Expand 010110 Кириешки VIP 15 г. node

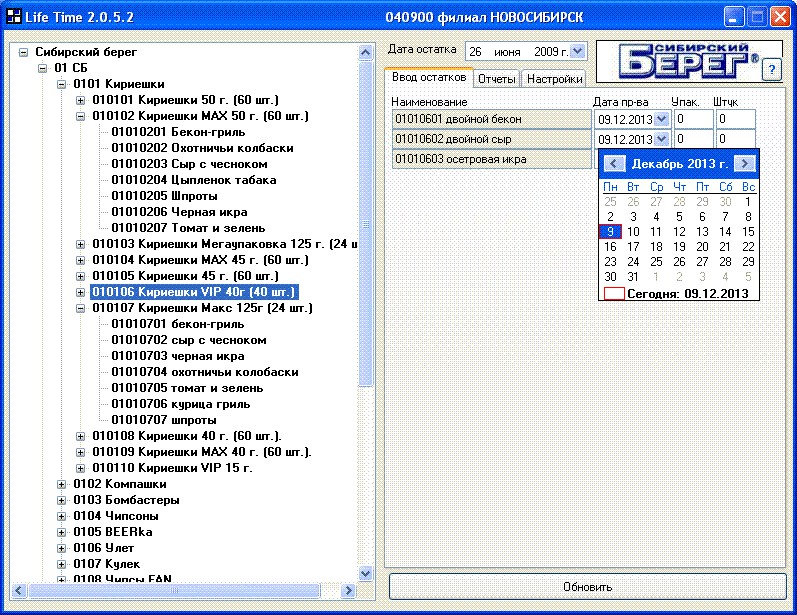tap(80, 468)
